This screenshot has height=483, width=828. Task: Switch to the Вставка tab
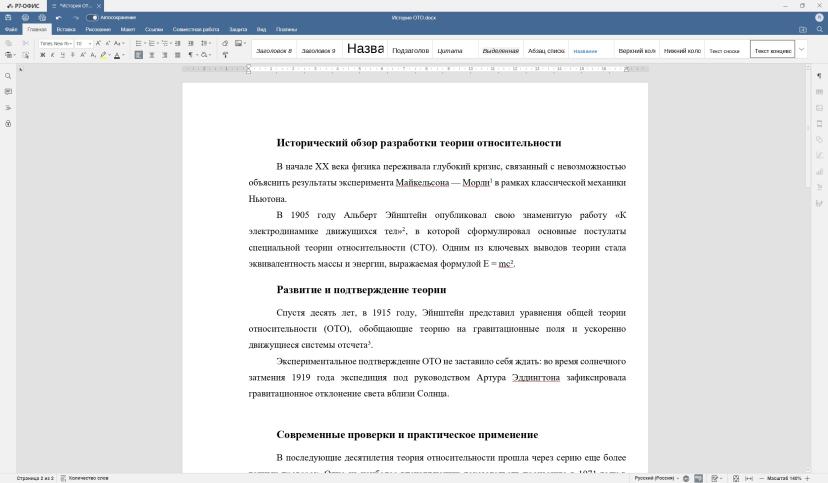click(66, 30)
